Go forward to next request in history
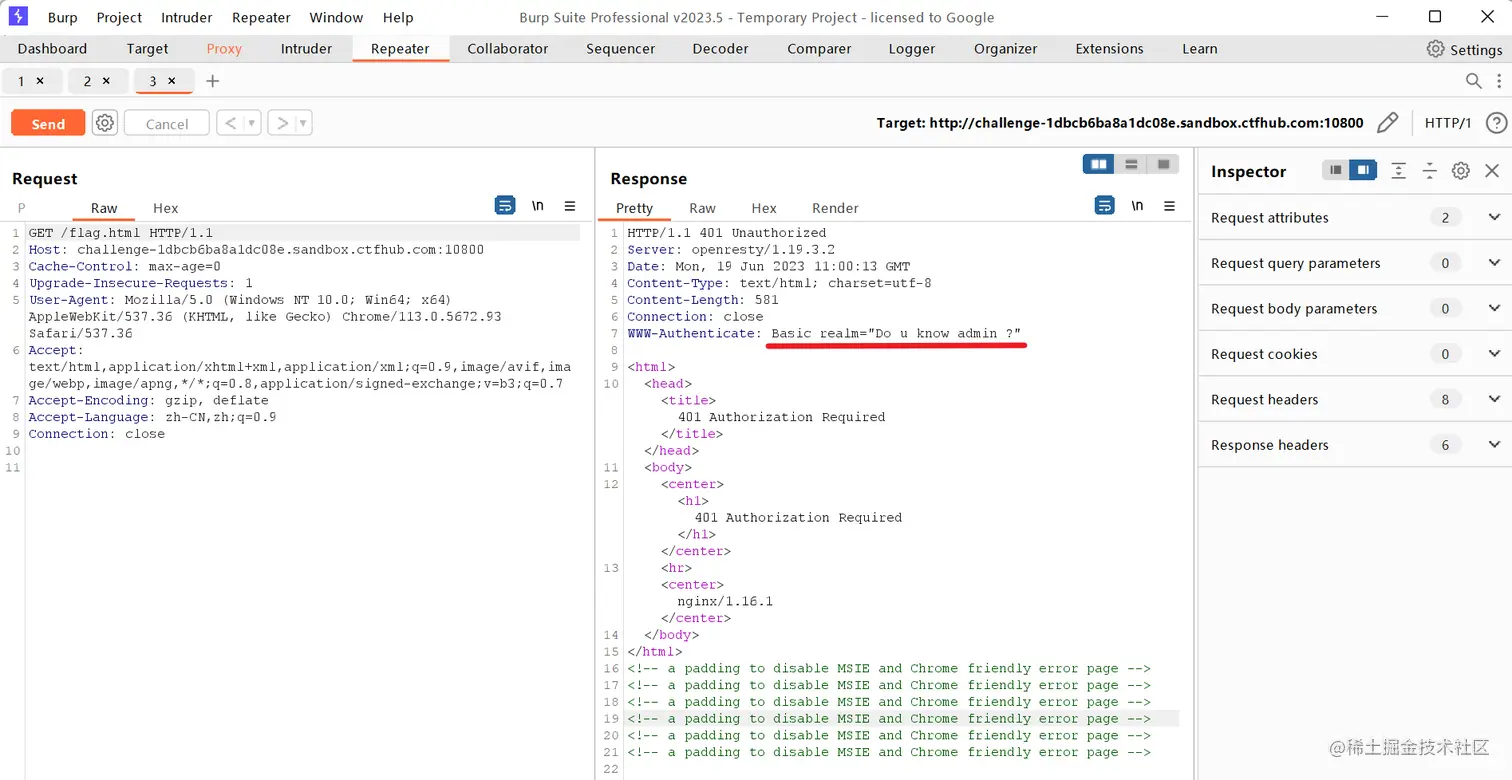This screenshot has height=780, width=1512. pyautogui.click(x=282, y=123)
